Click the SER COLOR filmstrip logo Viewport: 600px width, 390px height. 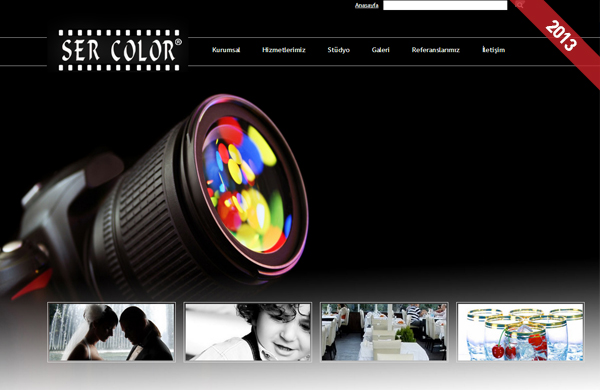coord(118,50)
